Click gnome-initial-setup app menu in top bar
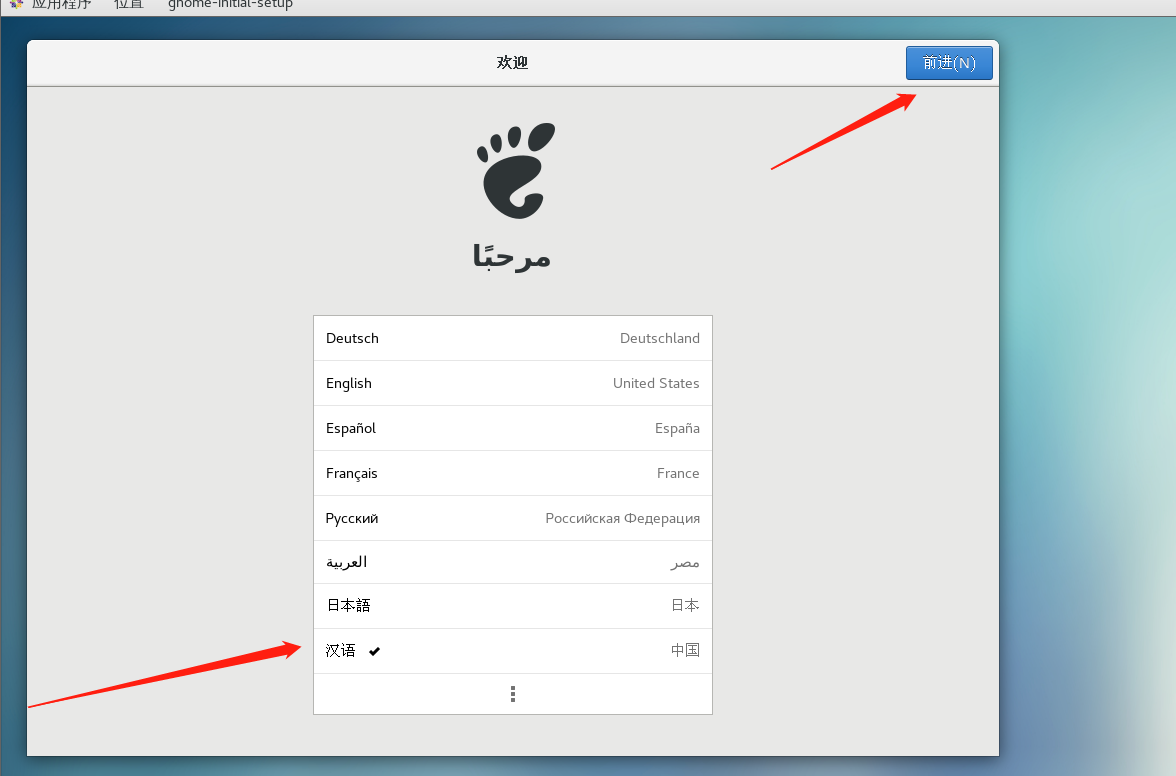Image resolution: width=1176 pixels, height=776 pixels. point(230,4)
